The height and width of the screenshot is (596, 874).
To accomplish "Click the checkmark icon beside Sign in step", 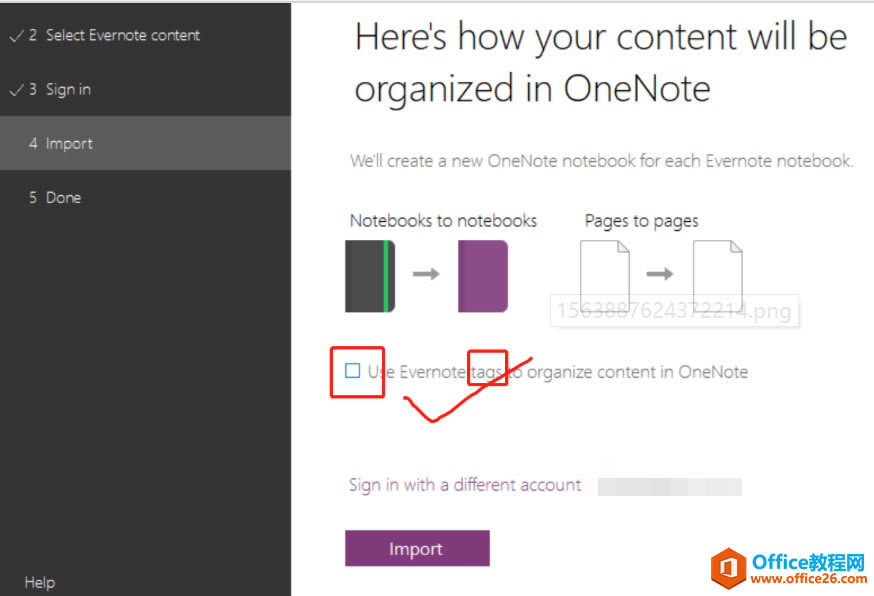I will [17, 89].
